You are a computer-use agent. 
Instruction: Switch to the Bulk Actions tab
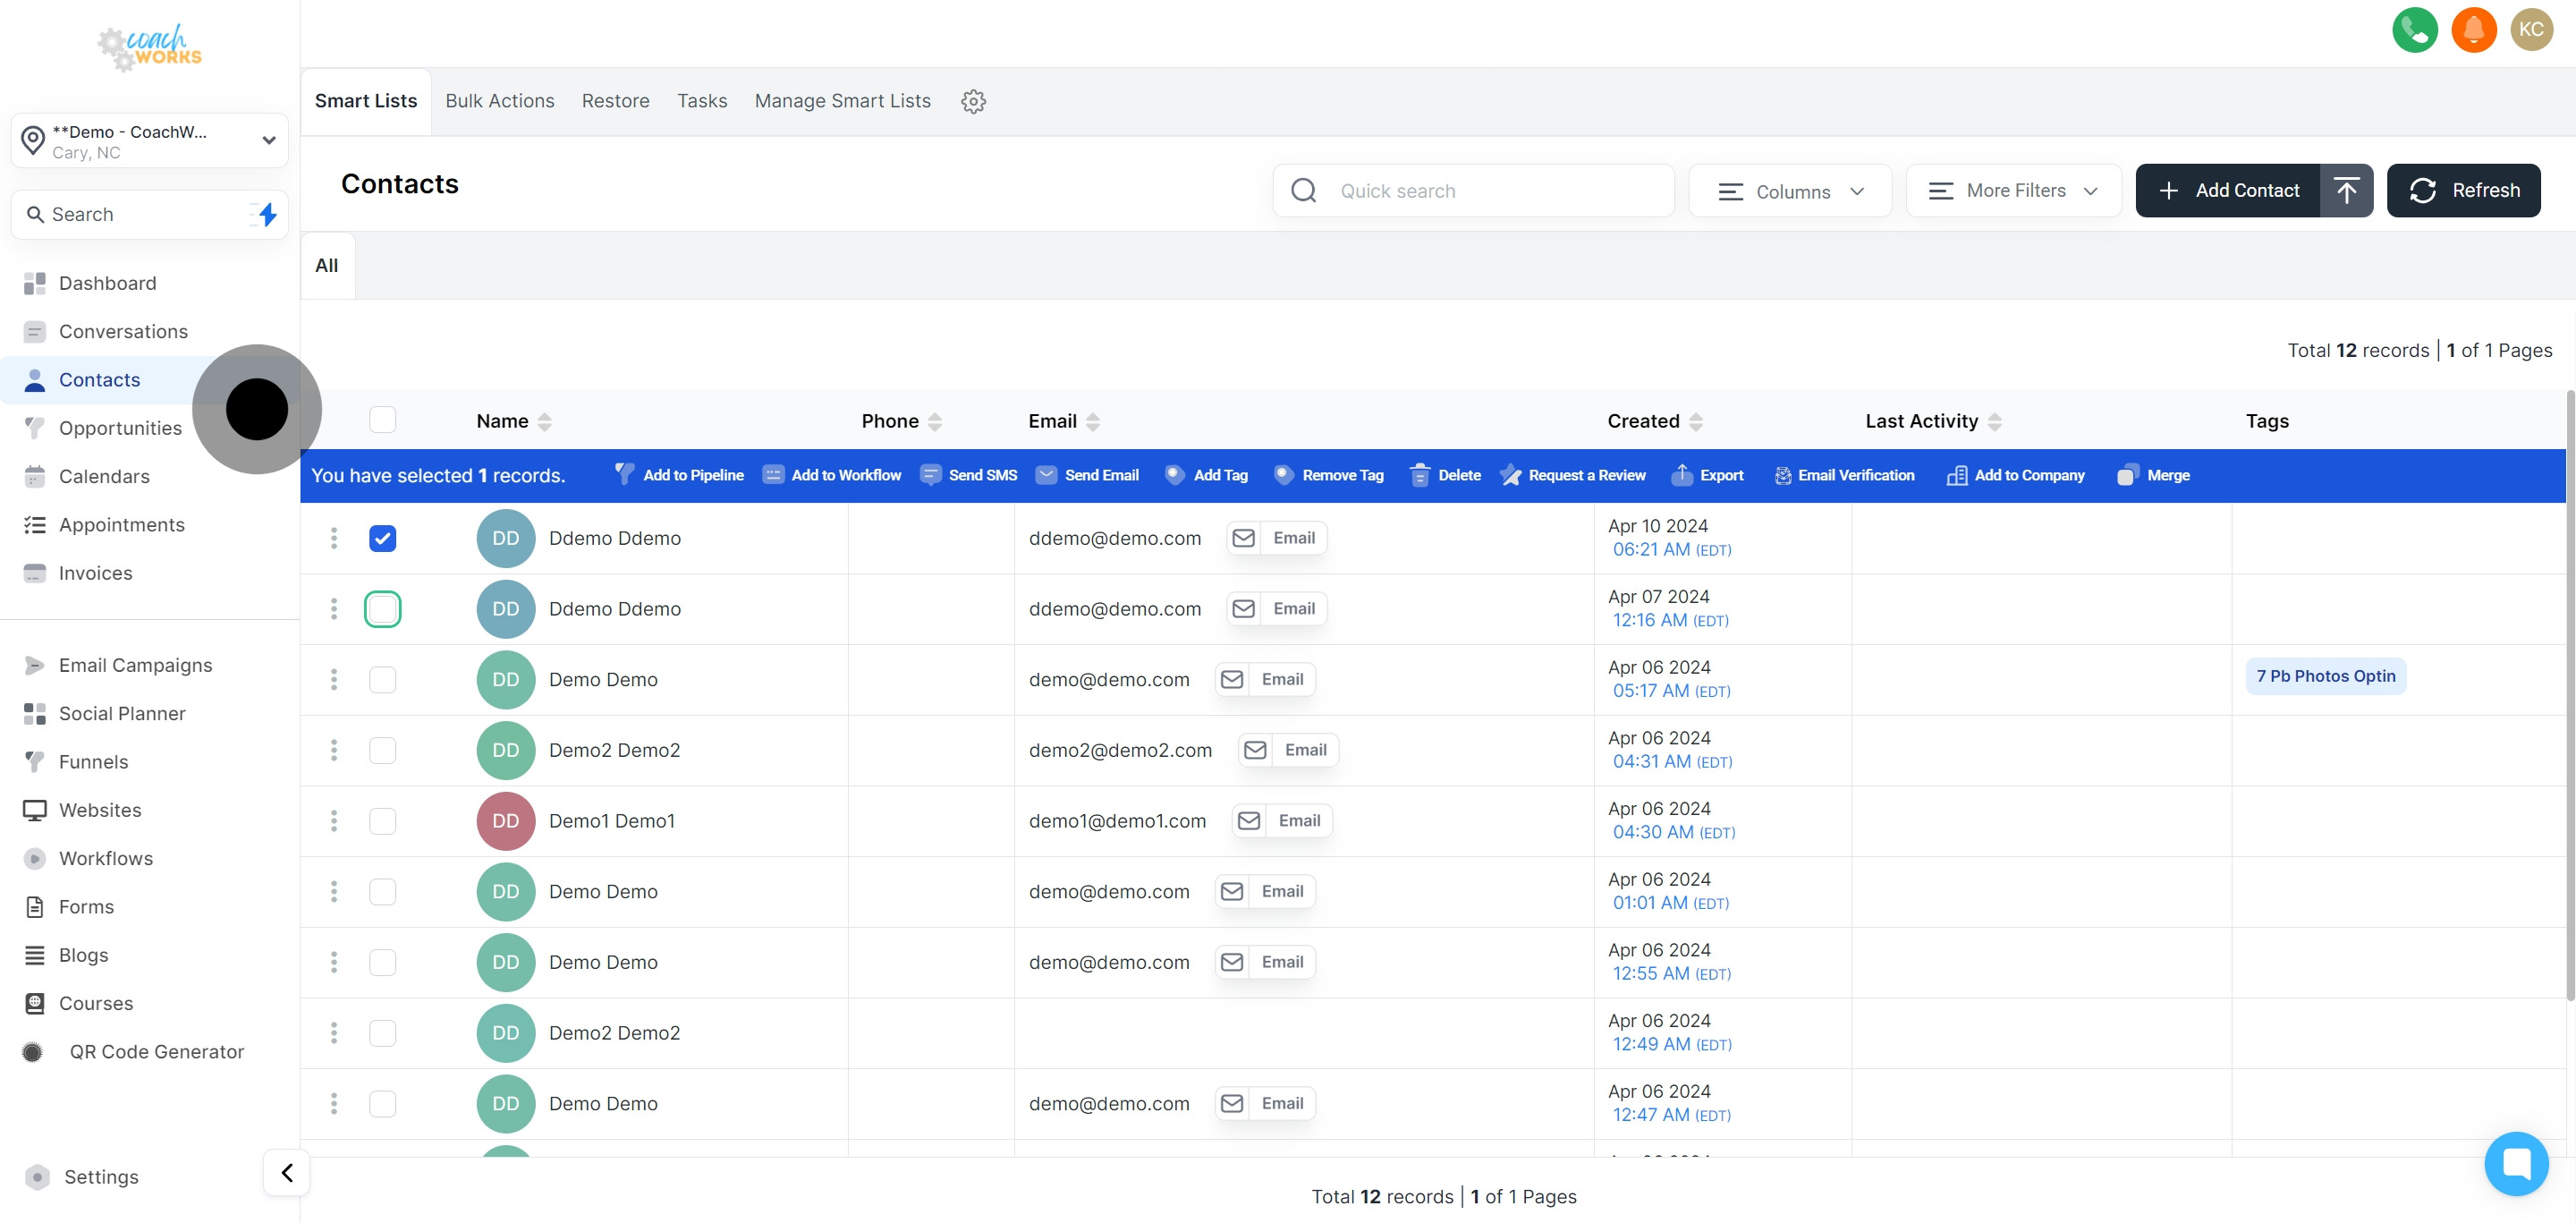(x=499, y=101)
